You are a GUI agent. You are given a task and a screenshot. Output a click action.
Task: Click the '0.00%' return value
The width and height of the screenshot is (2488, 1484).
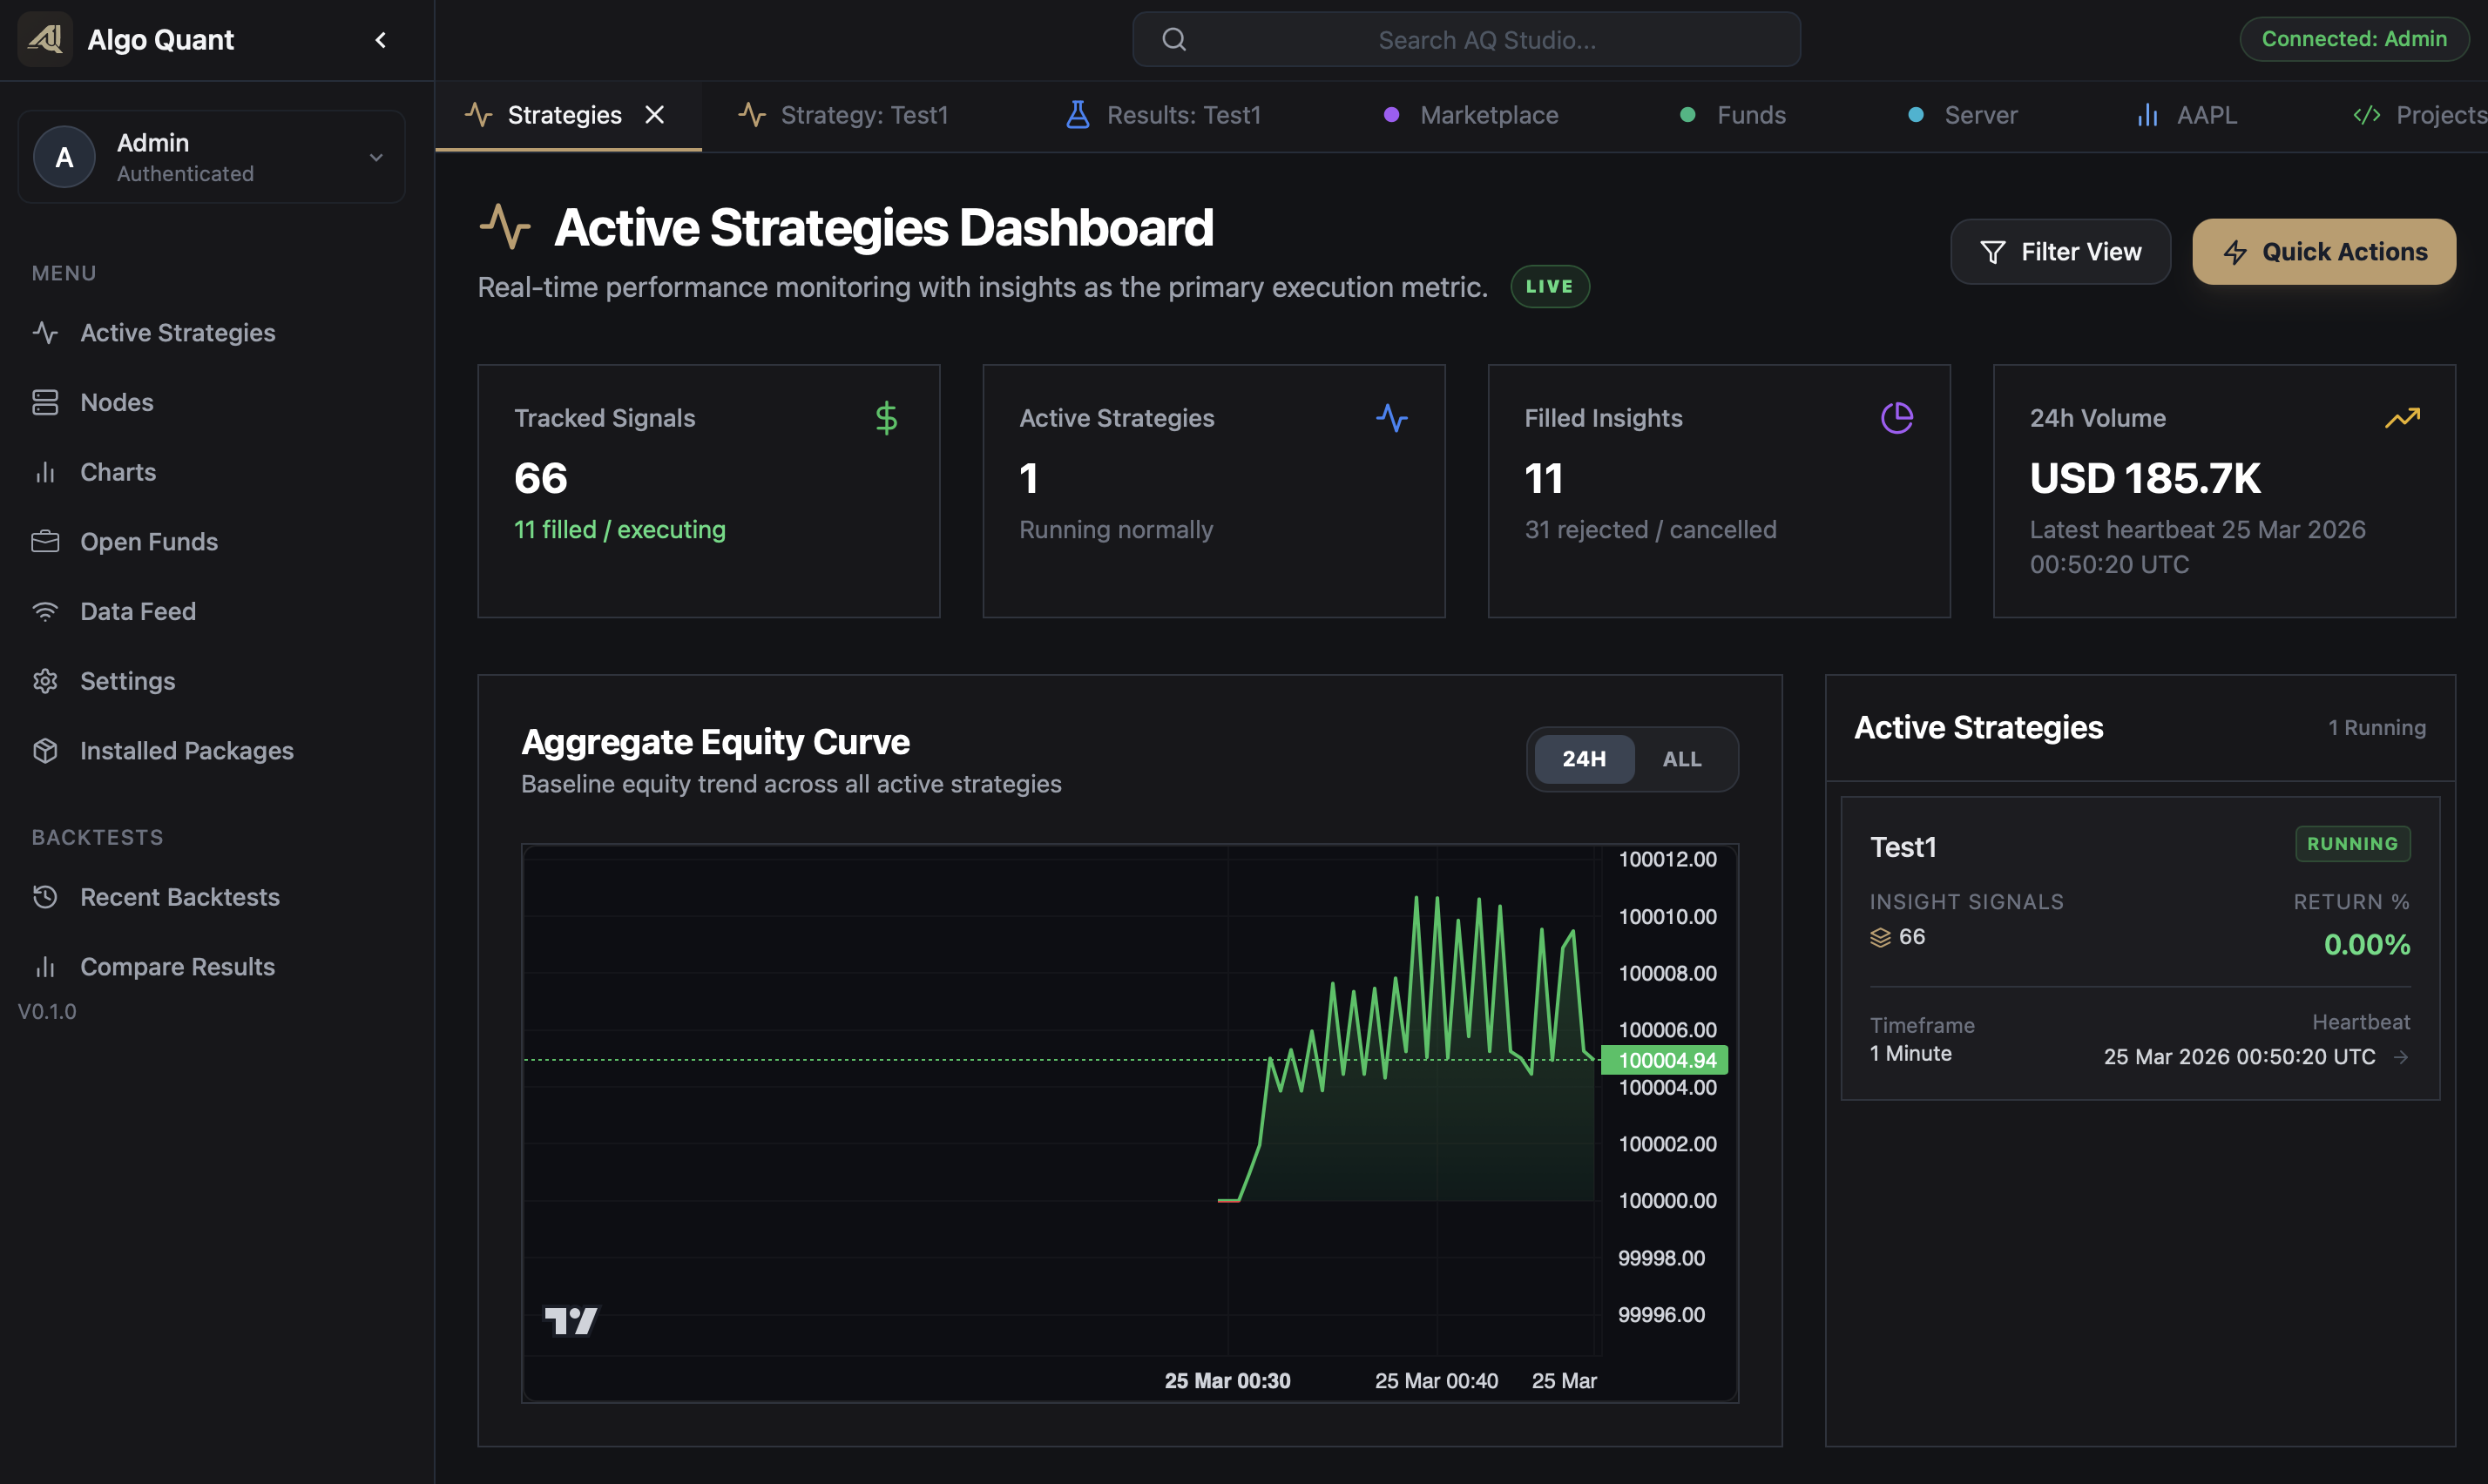2366,944
